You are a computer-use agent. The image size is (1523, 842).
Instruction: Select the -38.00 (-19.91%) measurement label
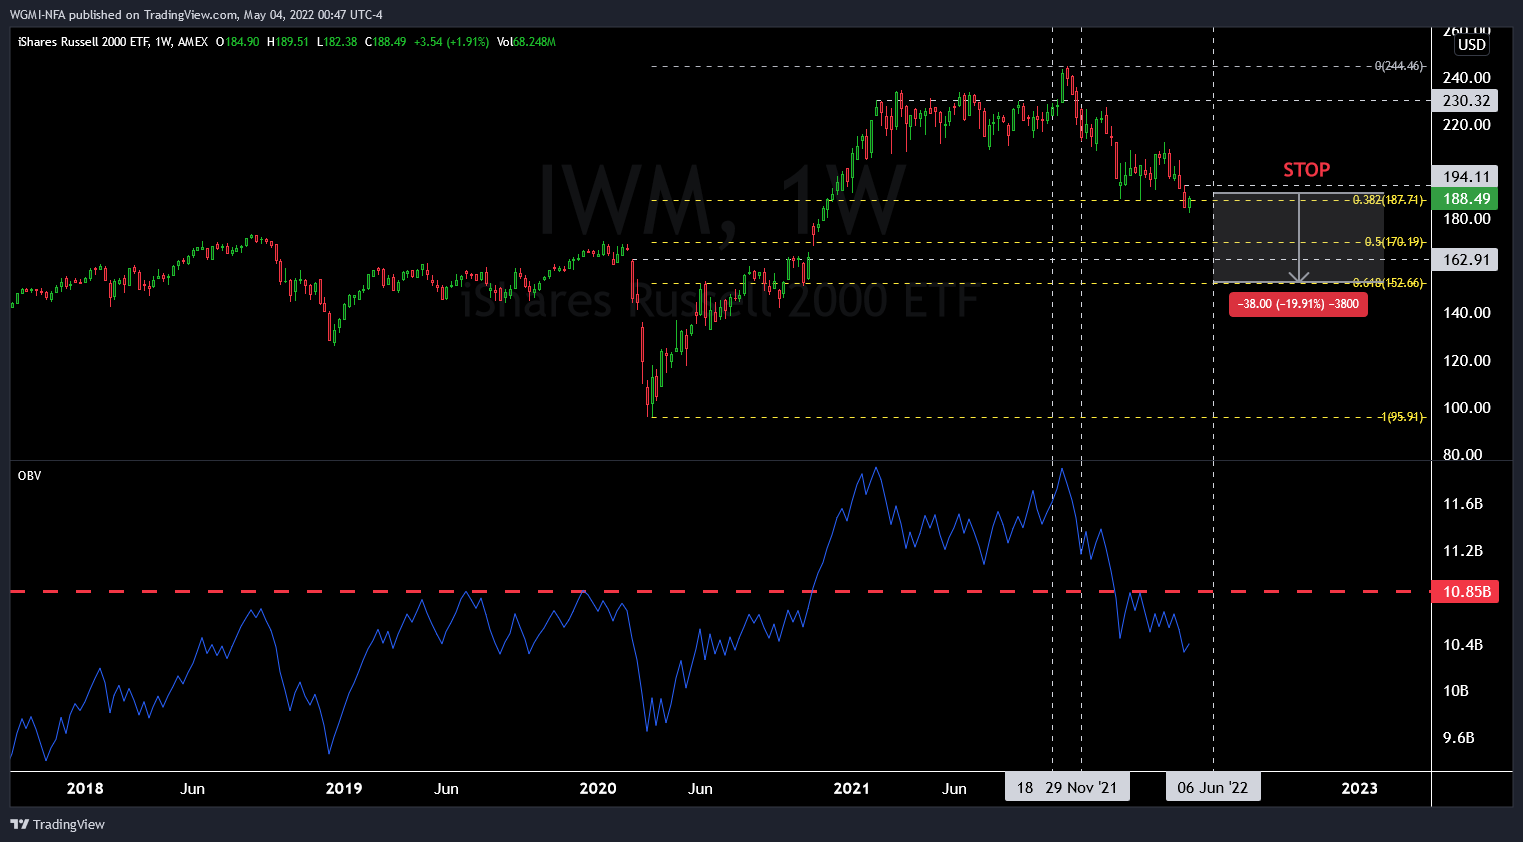point(1298,304)
